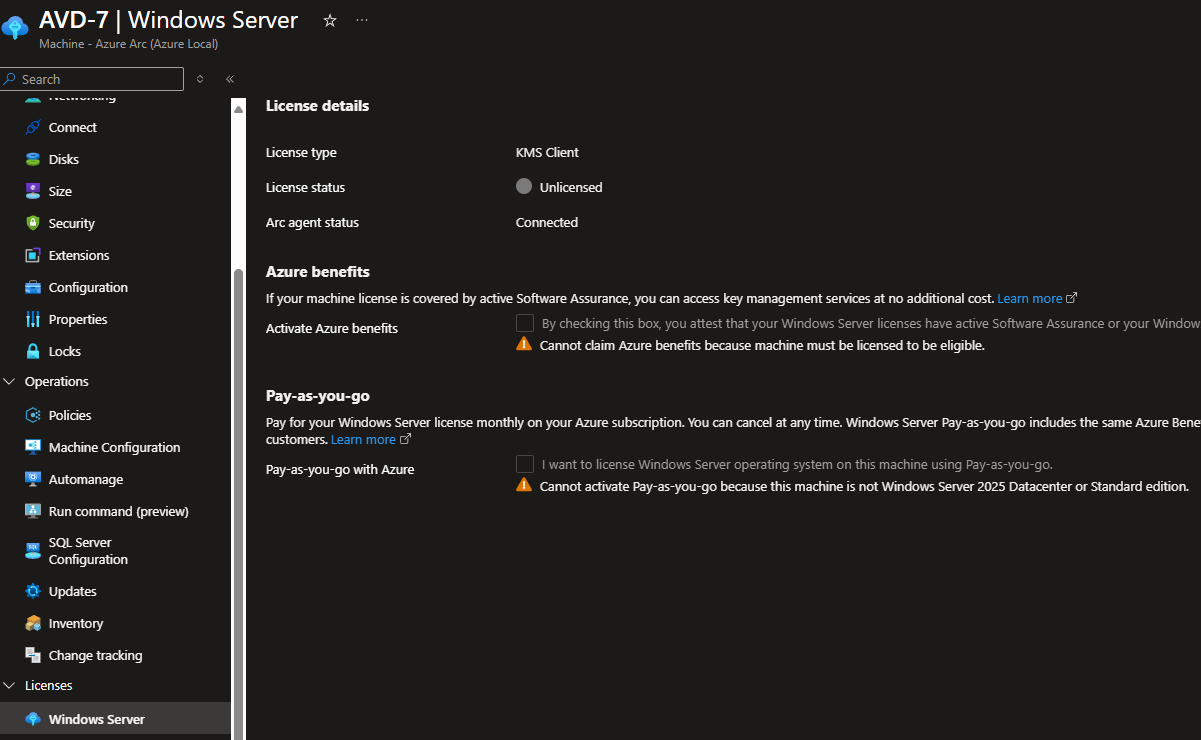The height and width of the screenshot is (740, 1201).
Task: Click the Policies icon
Action: (33, 415)
